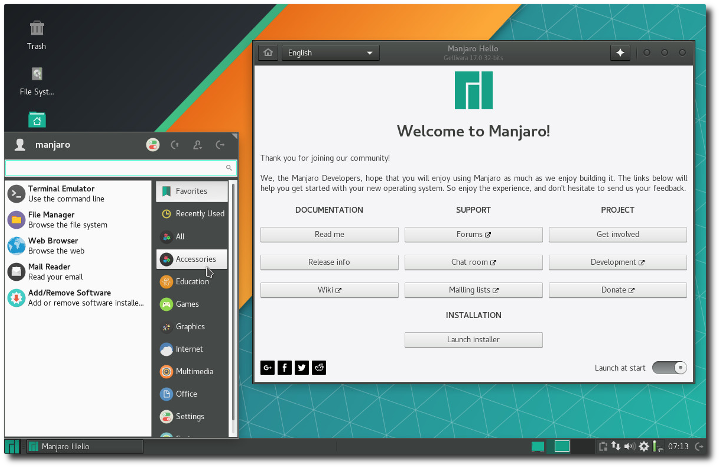The width and height of the screenshot is (720, 468).
Task: Click the category list scrollbar in the menu
Action: coord(234,300)
